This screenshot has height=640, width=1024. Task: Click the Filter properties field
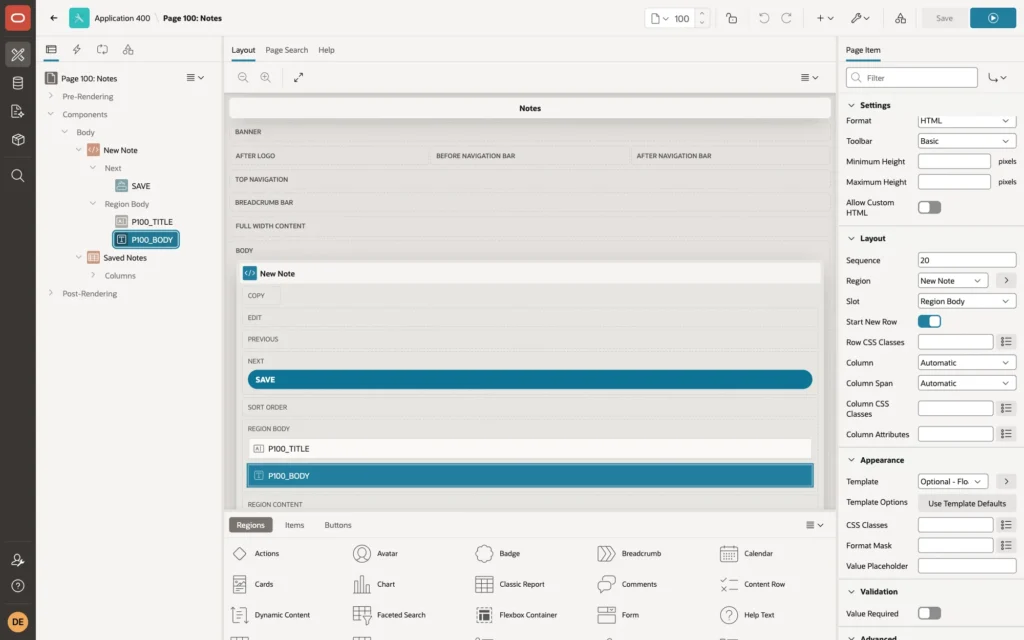click(912, 78)
